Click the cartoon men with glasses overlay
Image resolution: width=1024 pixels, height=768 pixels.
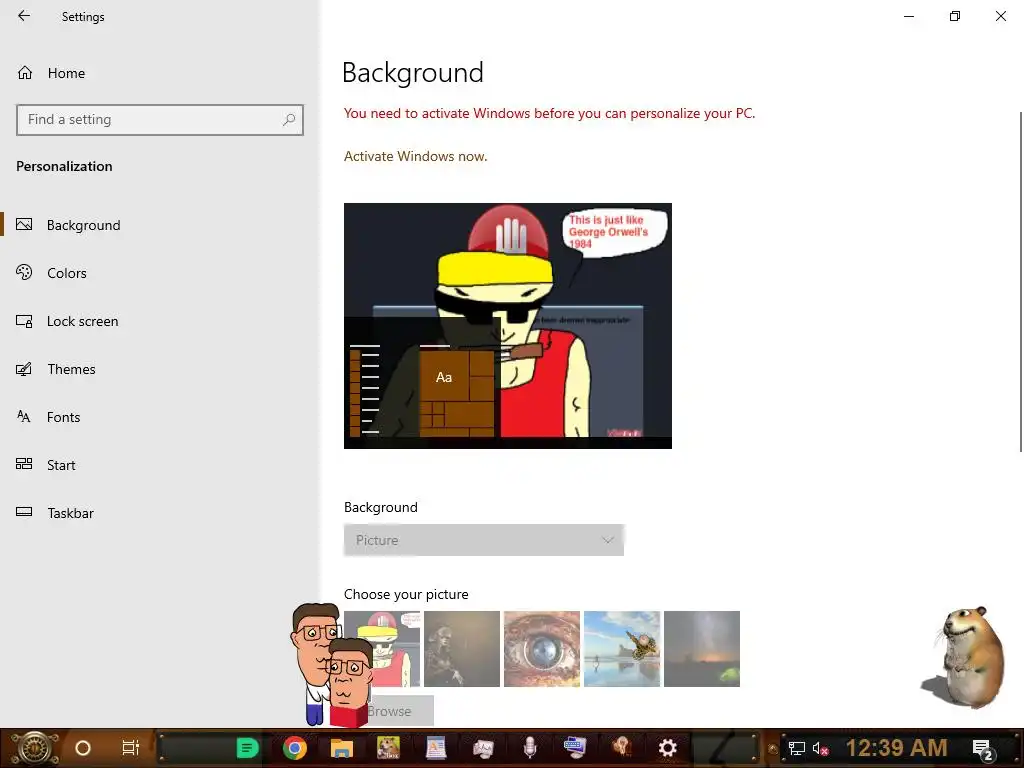[x=333, y=665]
